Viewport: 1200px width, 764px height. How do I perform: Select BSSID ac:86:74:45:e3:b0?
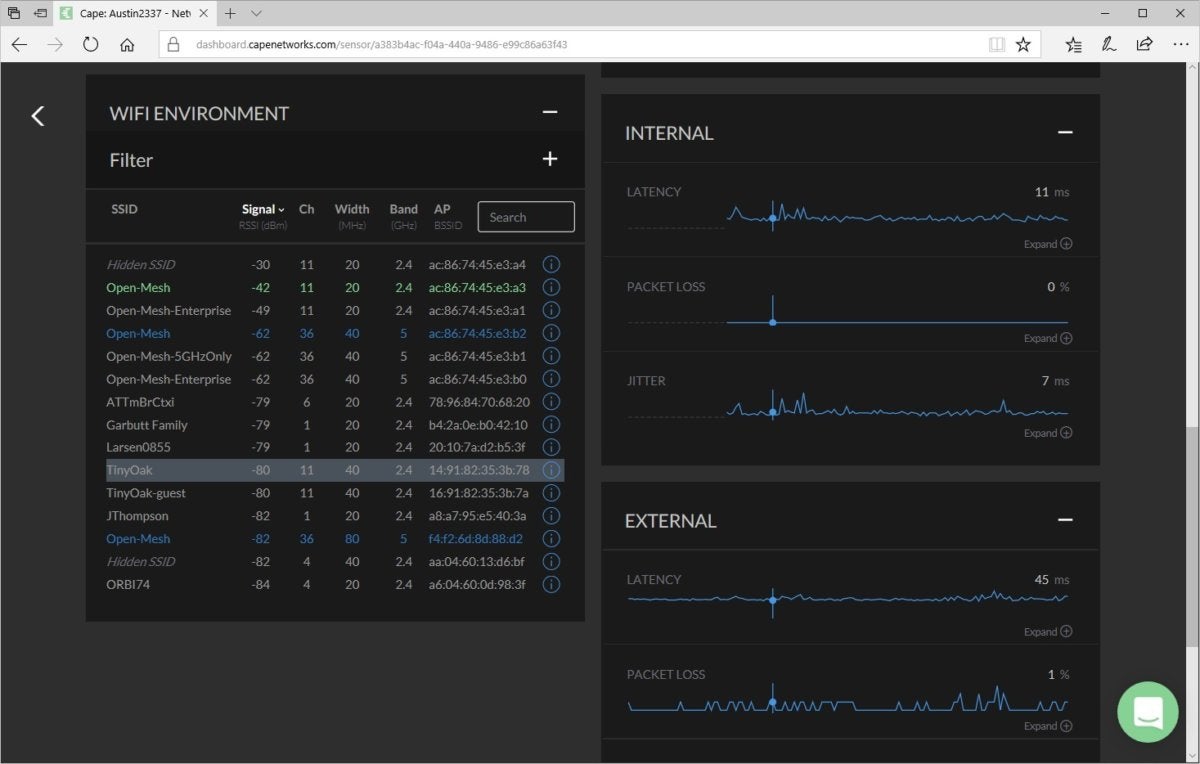(478, 379)
